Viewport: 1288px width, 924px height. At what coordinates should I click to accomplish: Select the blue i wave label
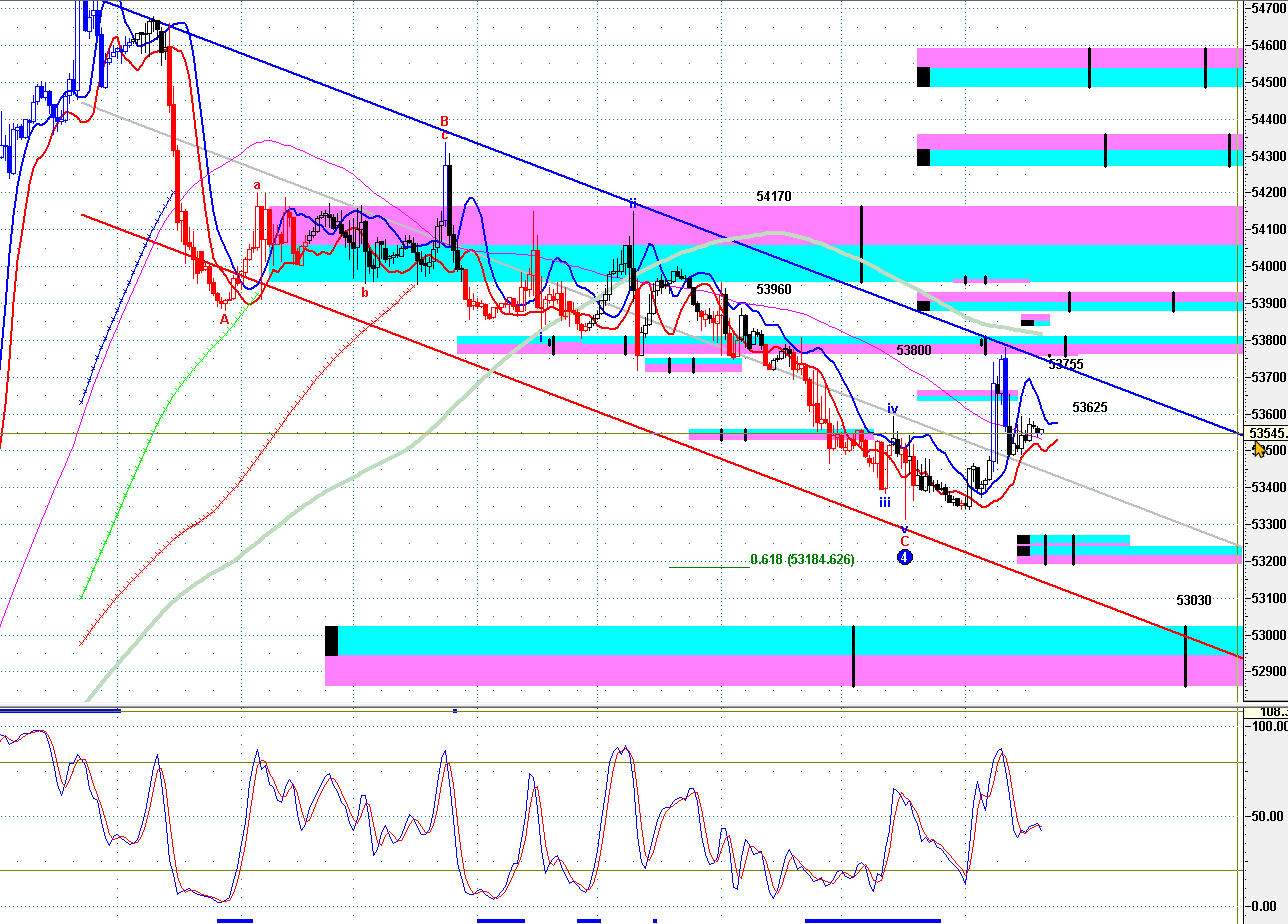tap(541, 338)
